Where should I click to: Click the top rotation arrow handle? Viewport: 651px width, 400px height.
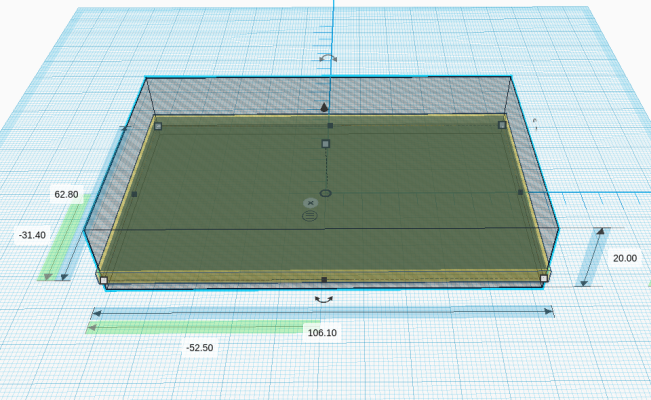[x=328, y=59]
